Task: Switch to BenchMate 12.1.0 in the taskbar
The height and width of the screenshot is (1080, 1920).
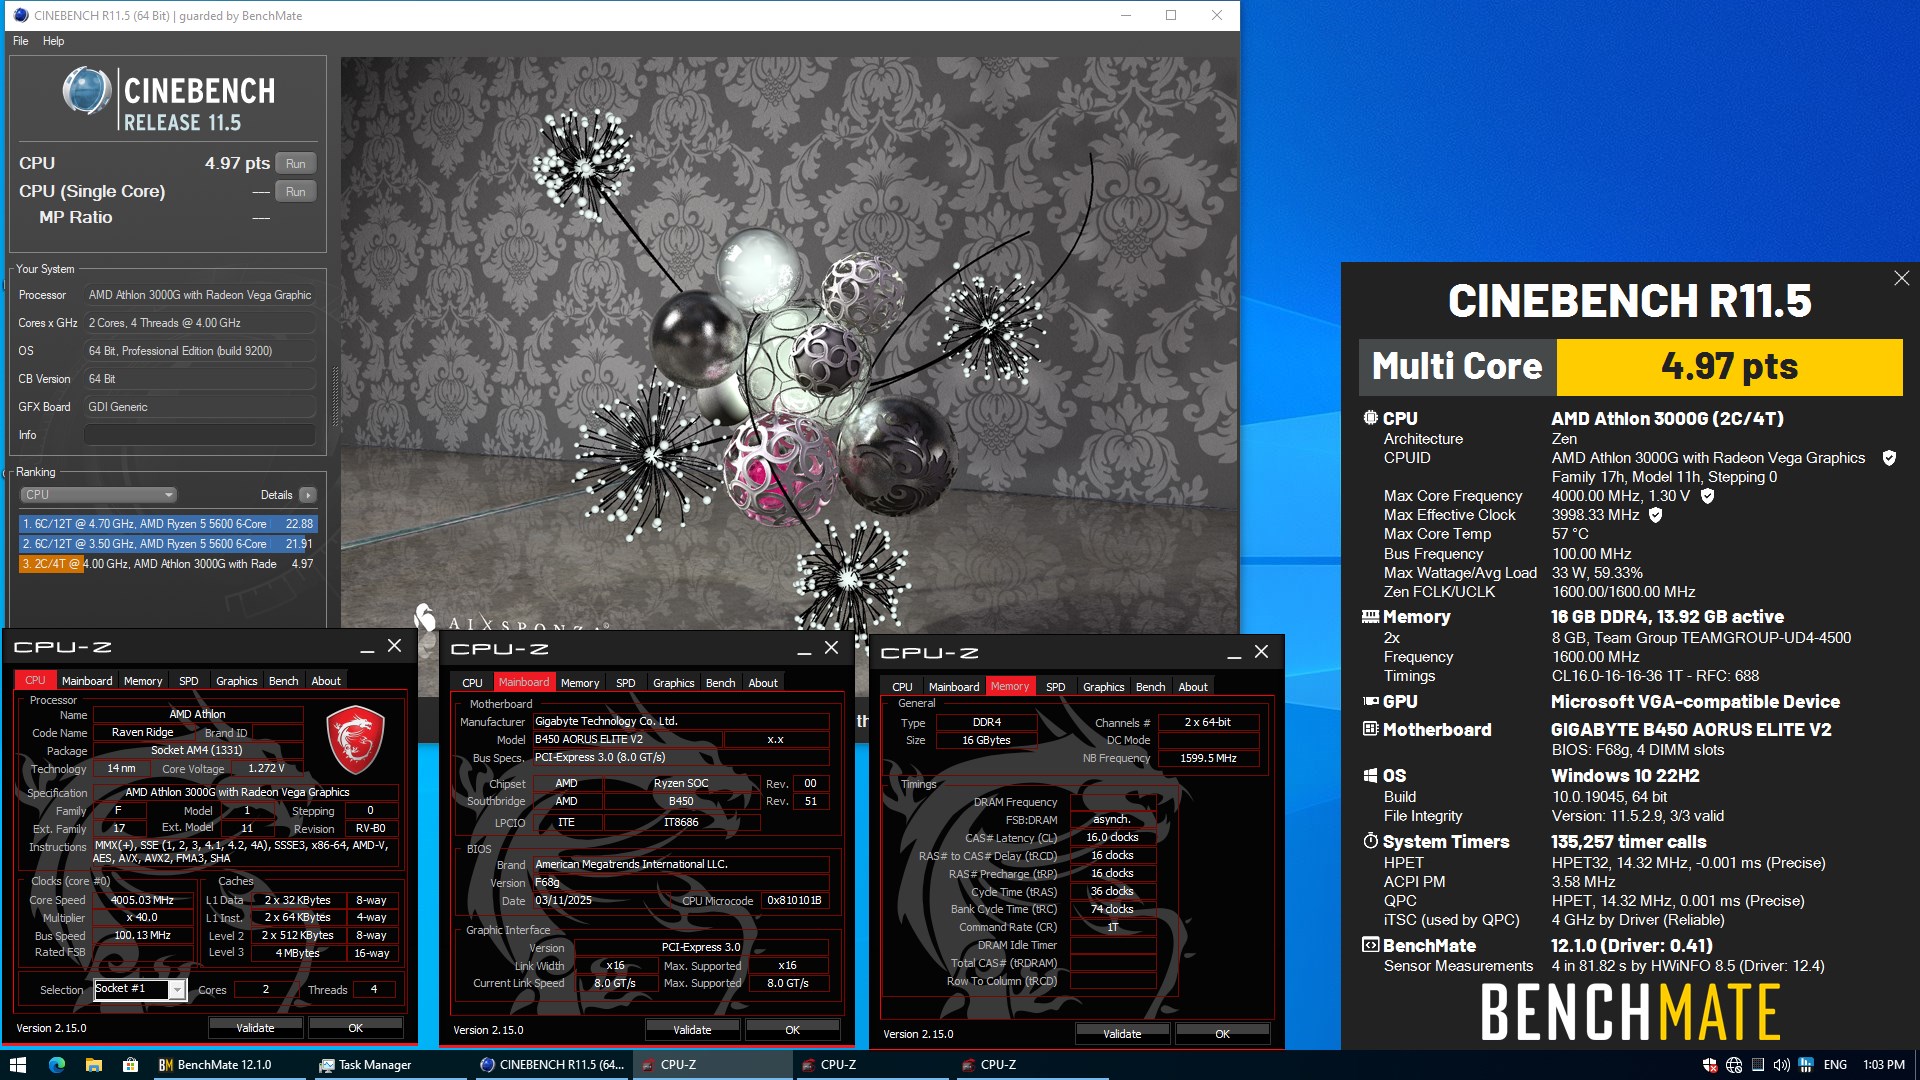Action: (x=229, y=1065)
